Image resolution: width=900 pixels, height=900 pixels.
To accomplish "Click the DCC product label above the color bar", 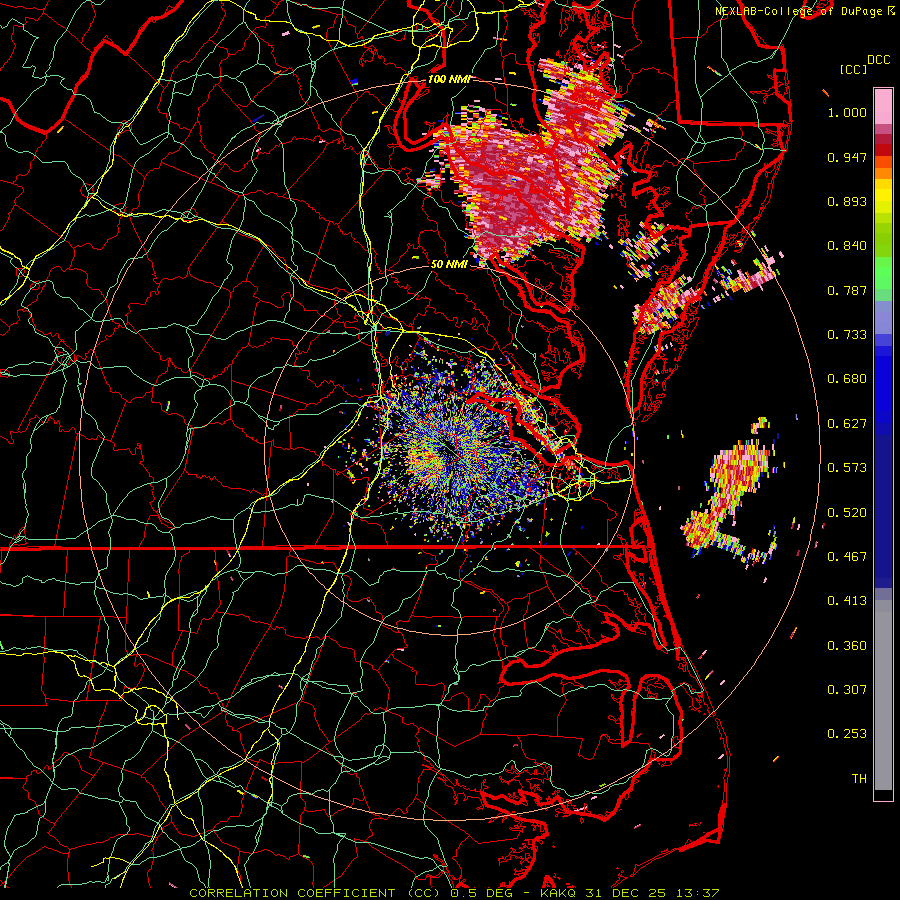I will click(878, 60).
